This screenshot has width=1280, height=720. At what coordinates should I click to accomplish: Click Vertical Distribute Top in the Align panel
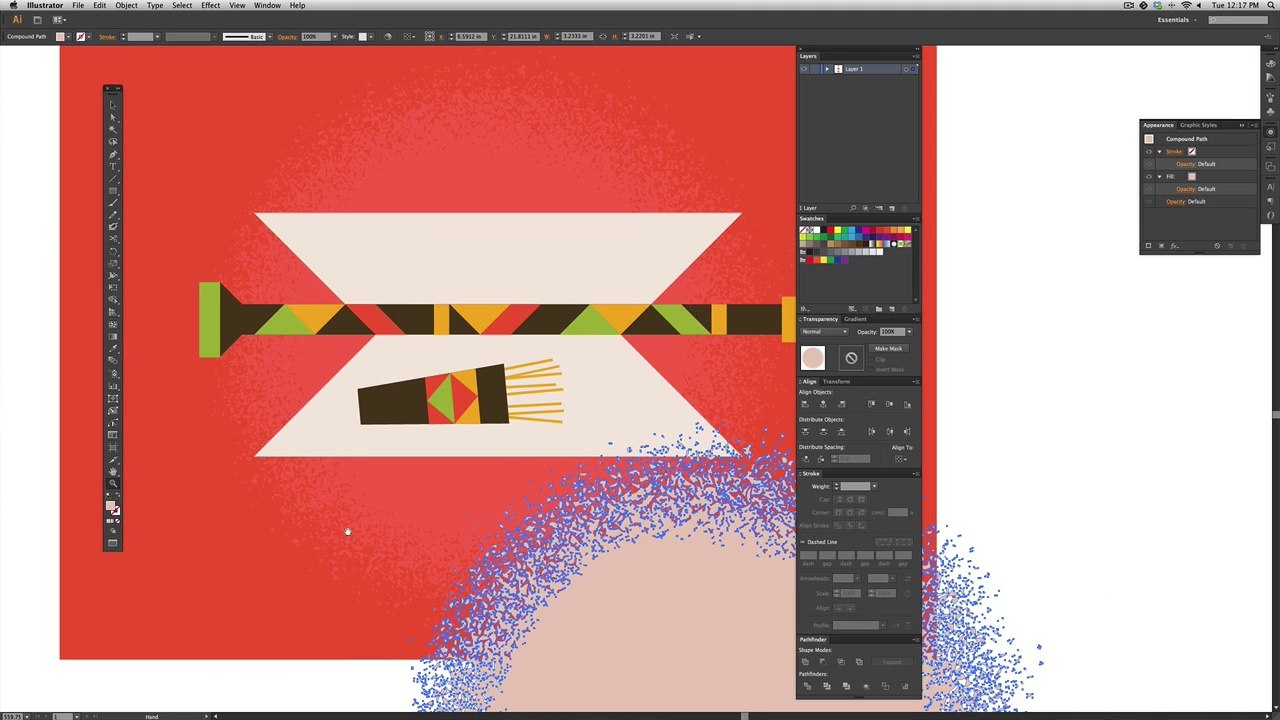(805, 431)
